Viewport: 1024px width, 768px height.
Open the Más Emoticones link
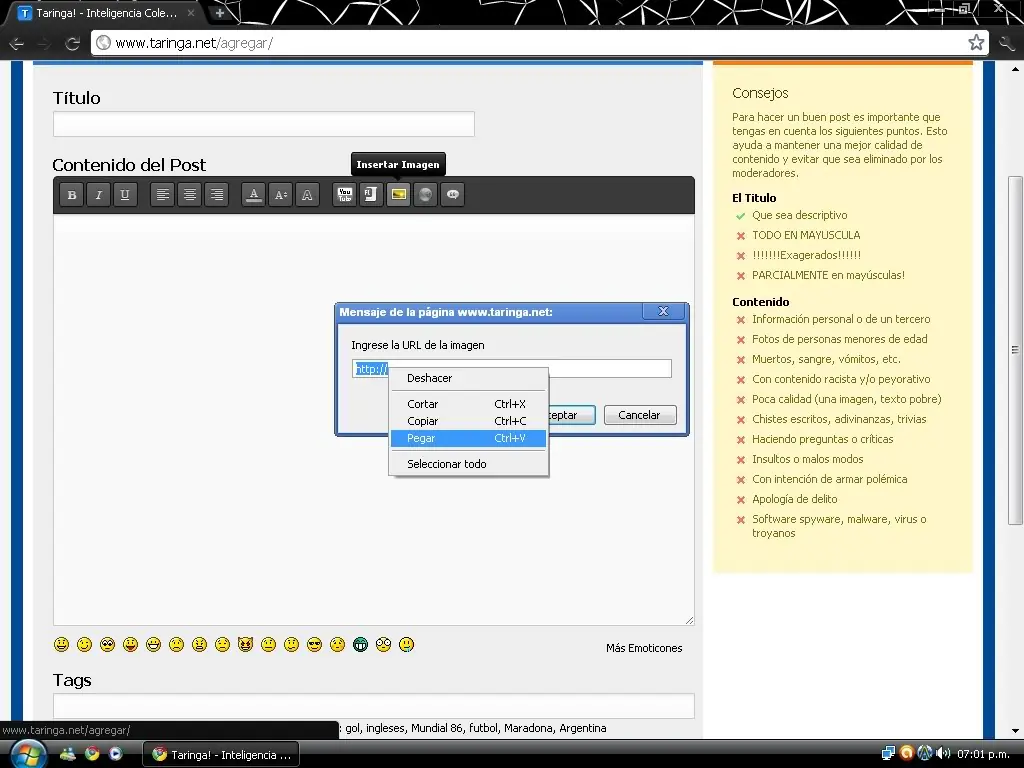[x=644, y=648]
